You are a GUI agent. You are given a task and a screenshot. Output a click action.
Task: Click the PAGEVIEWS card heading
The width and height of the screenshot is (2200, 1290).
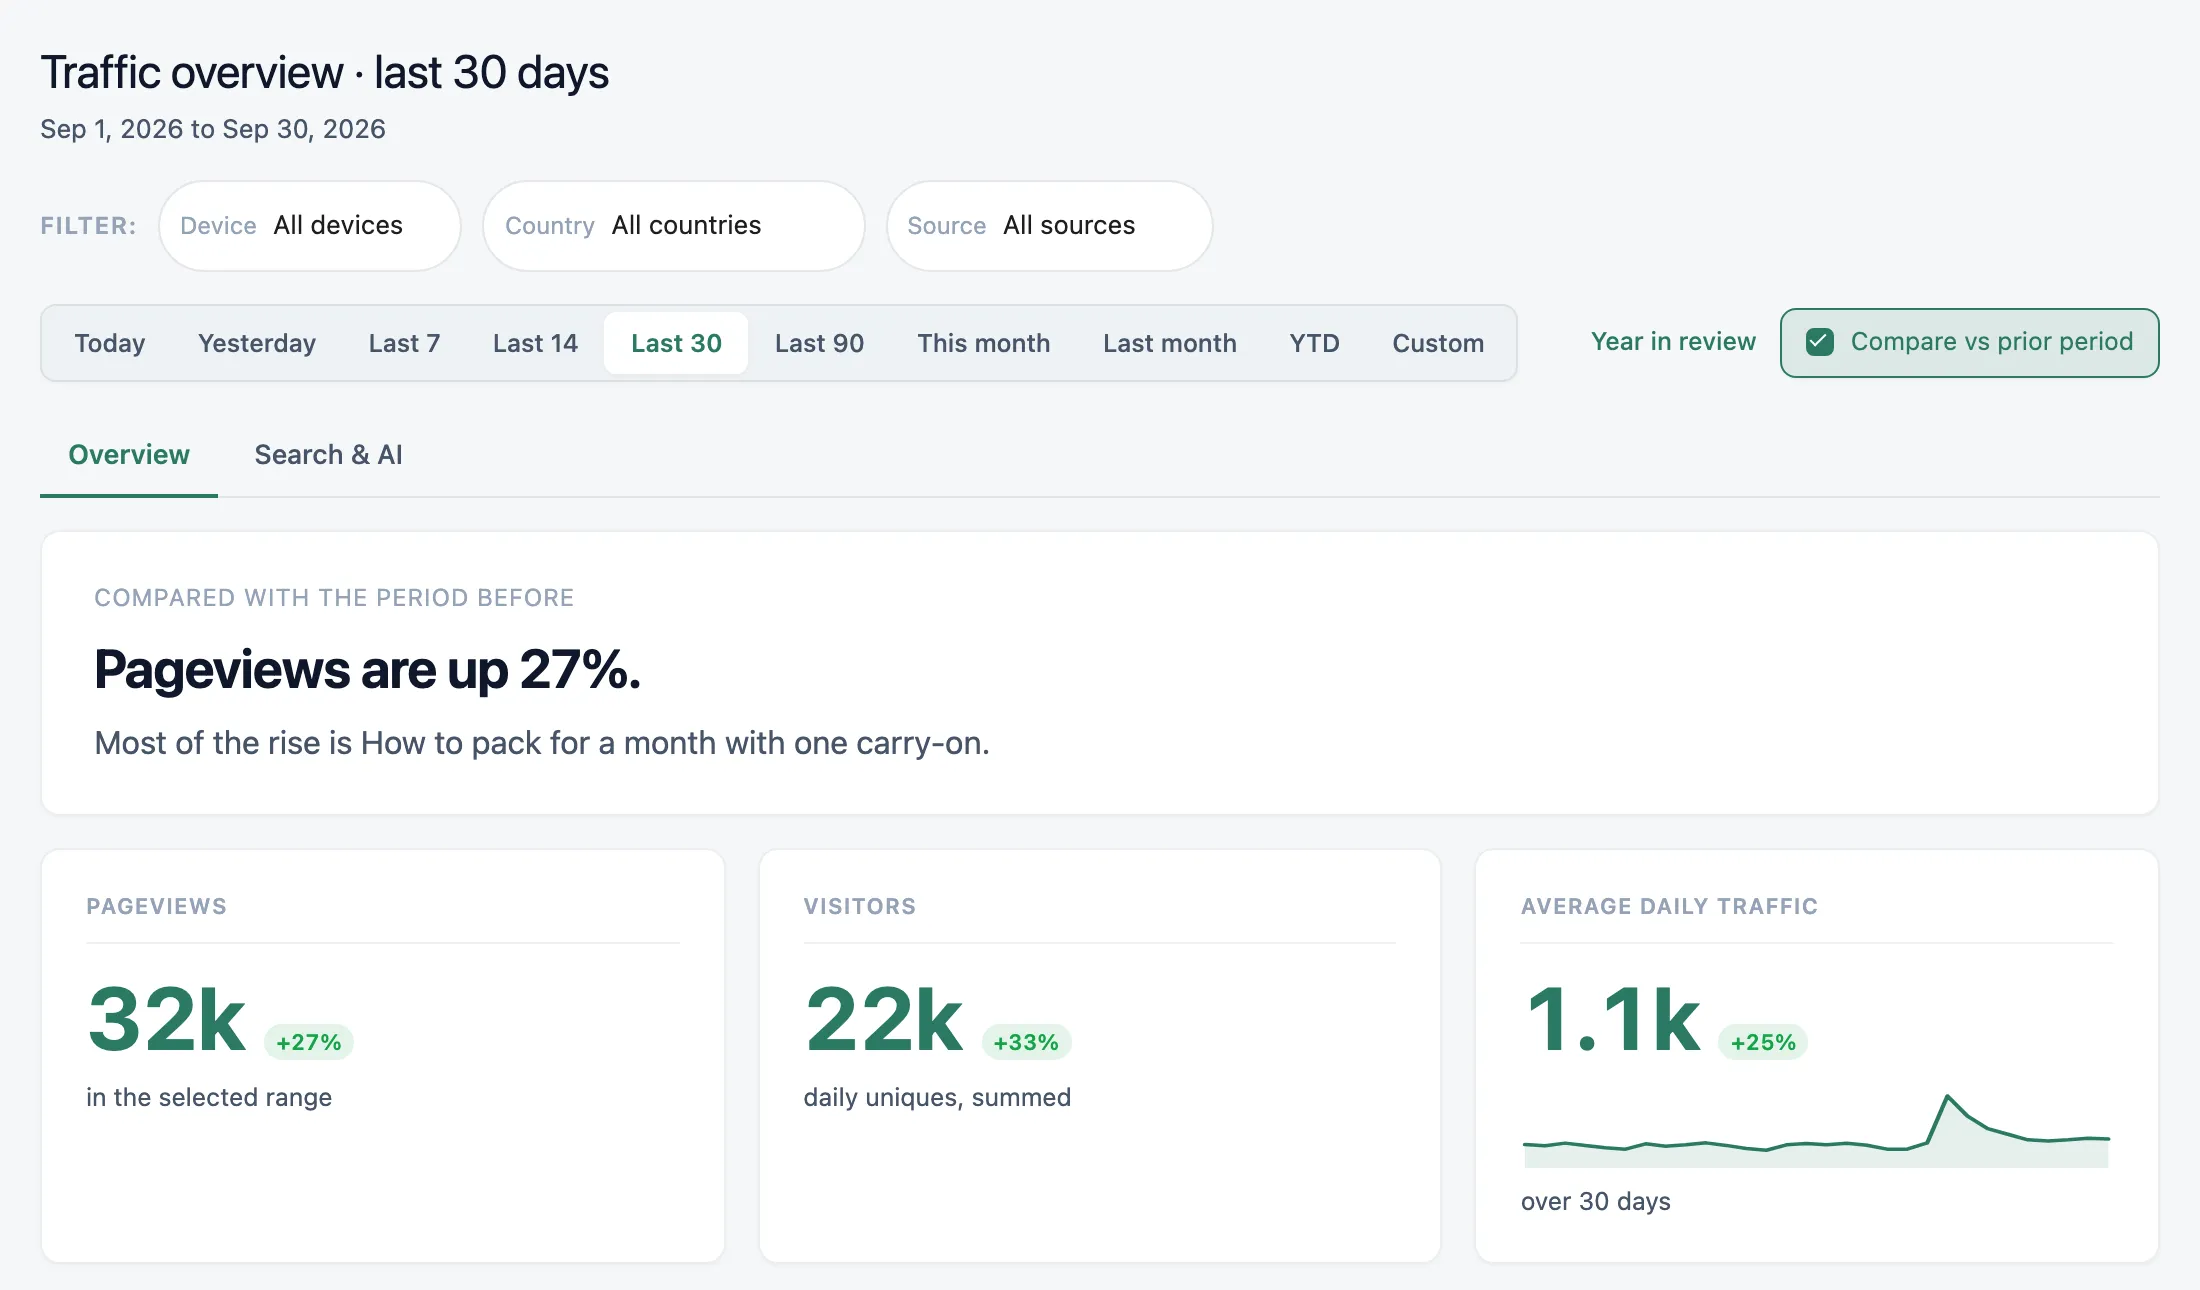pos(156,906)
